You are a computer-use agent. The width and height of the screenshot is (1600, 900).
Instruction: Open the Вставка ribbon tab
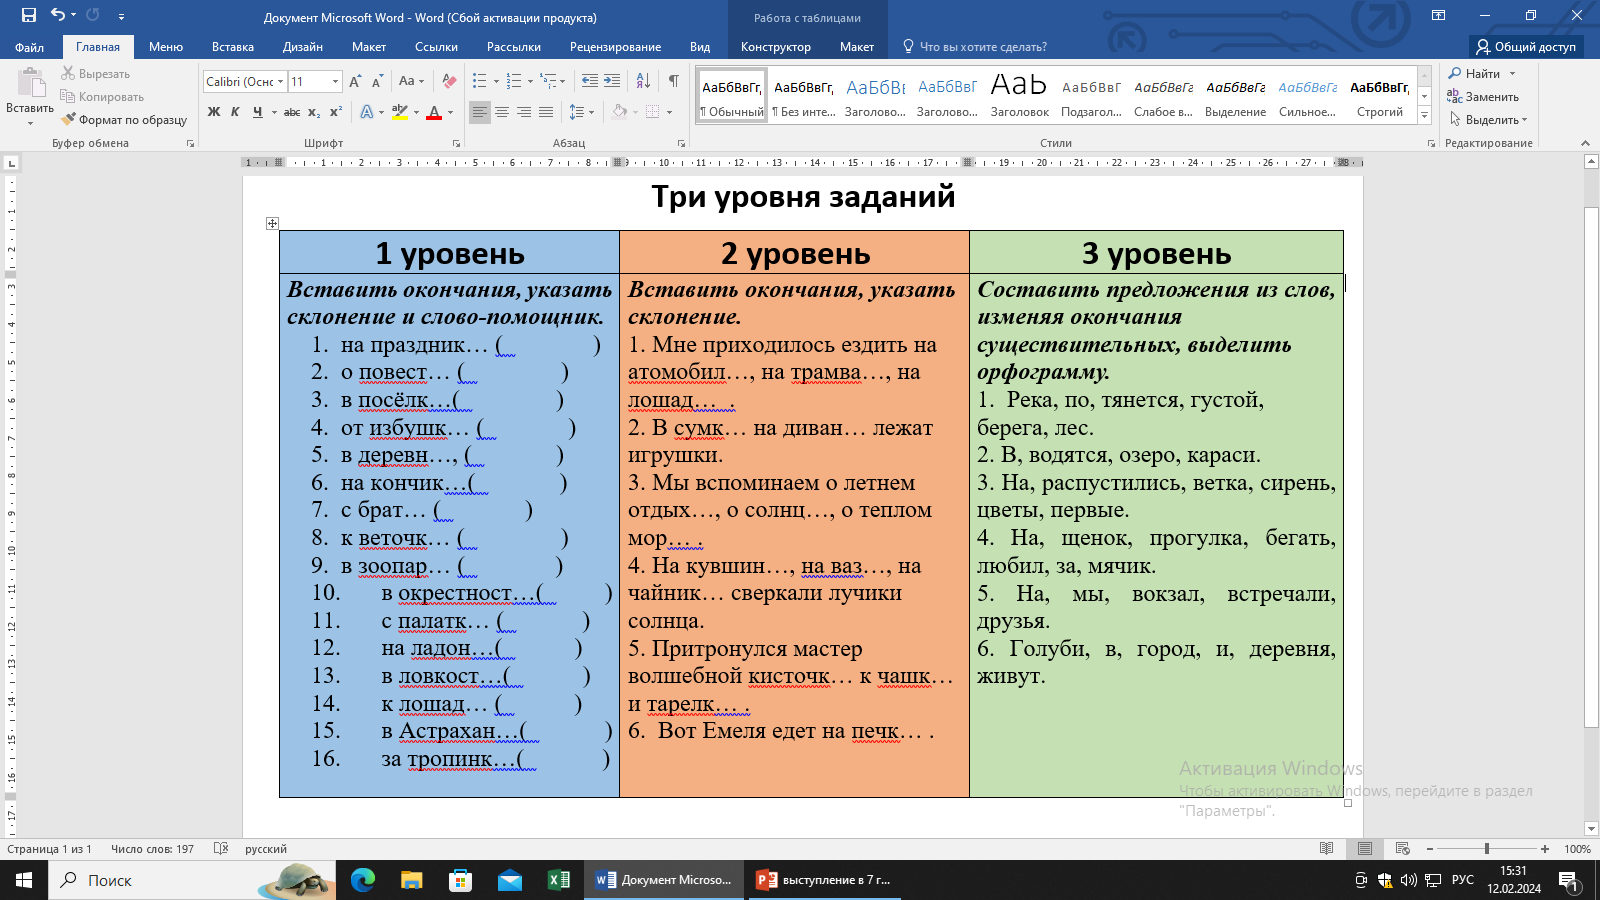[232, 47]
